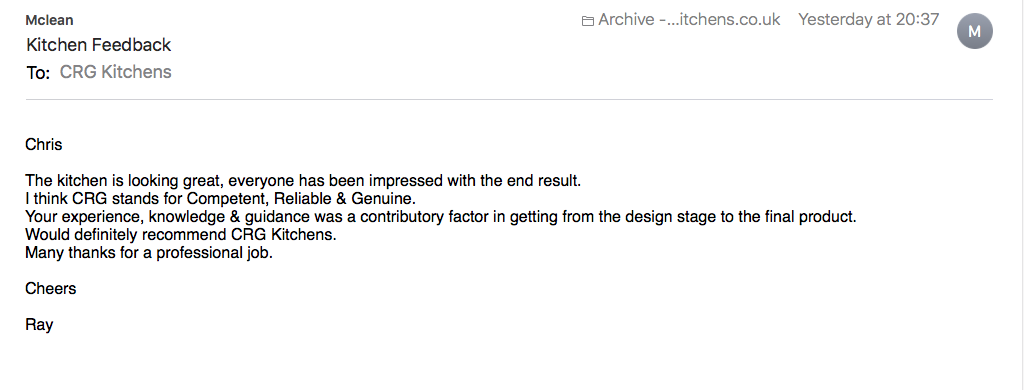Place cursor in 'The kitchen is looking great' line
Image resolution: width=1024 pixels, height=390 pixels.
click(x=303, y=180)
